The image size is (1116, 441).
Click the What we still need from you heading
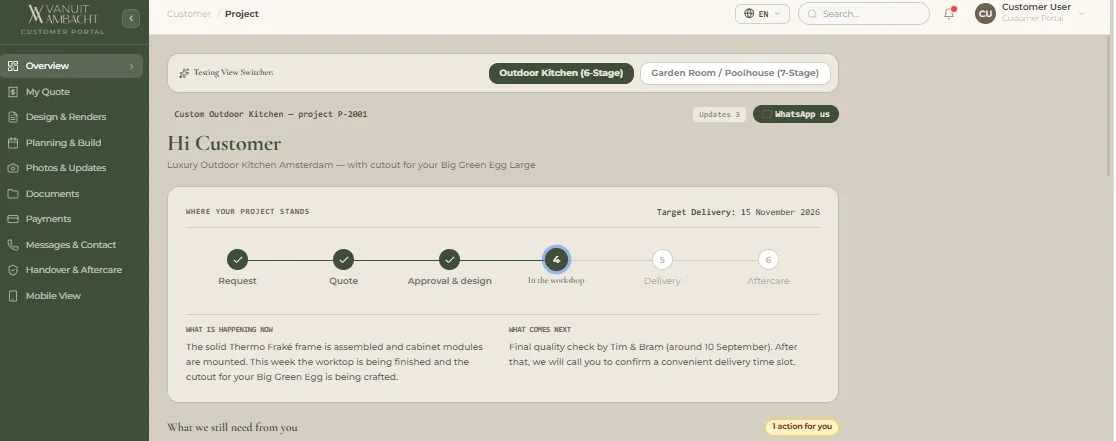tap(232, 427)
